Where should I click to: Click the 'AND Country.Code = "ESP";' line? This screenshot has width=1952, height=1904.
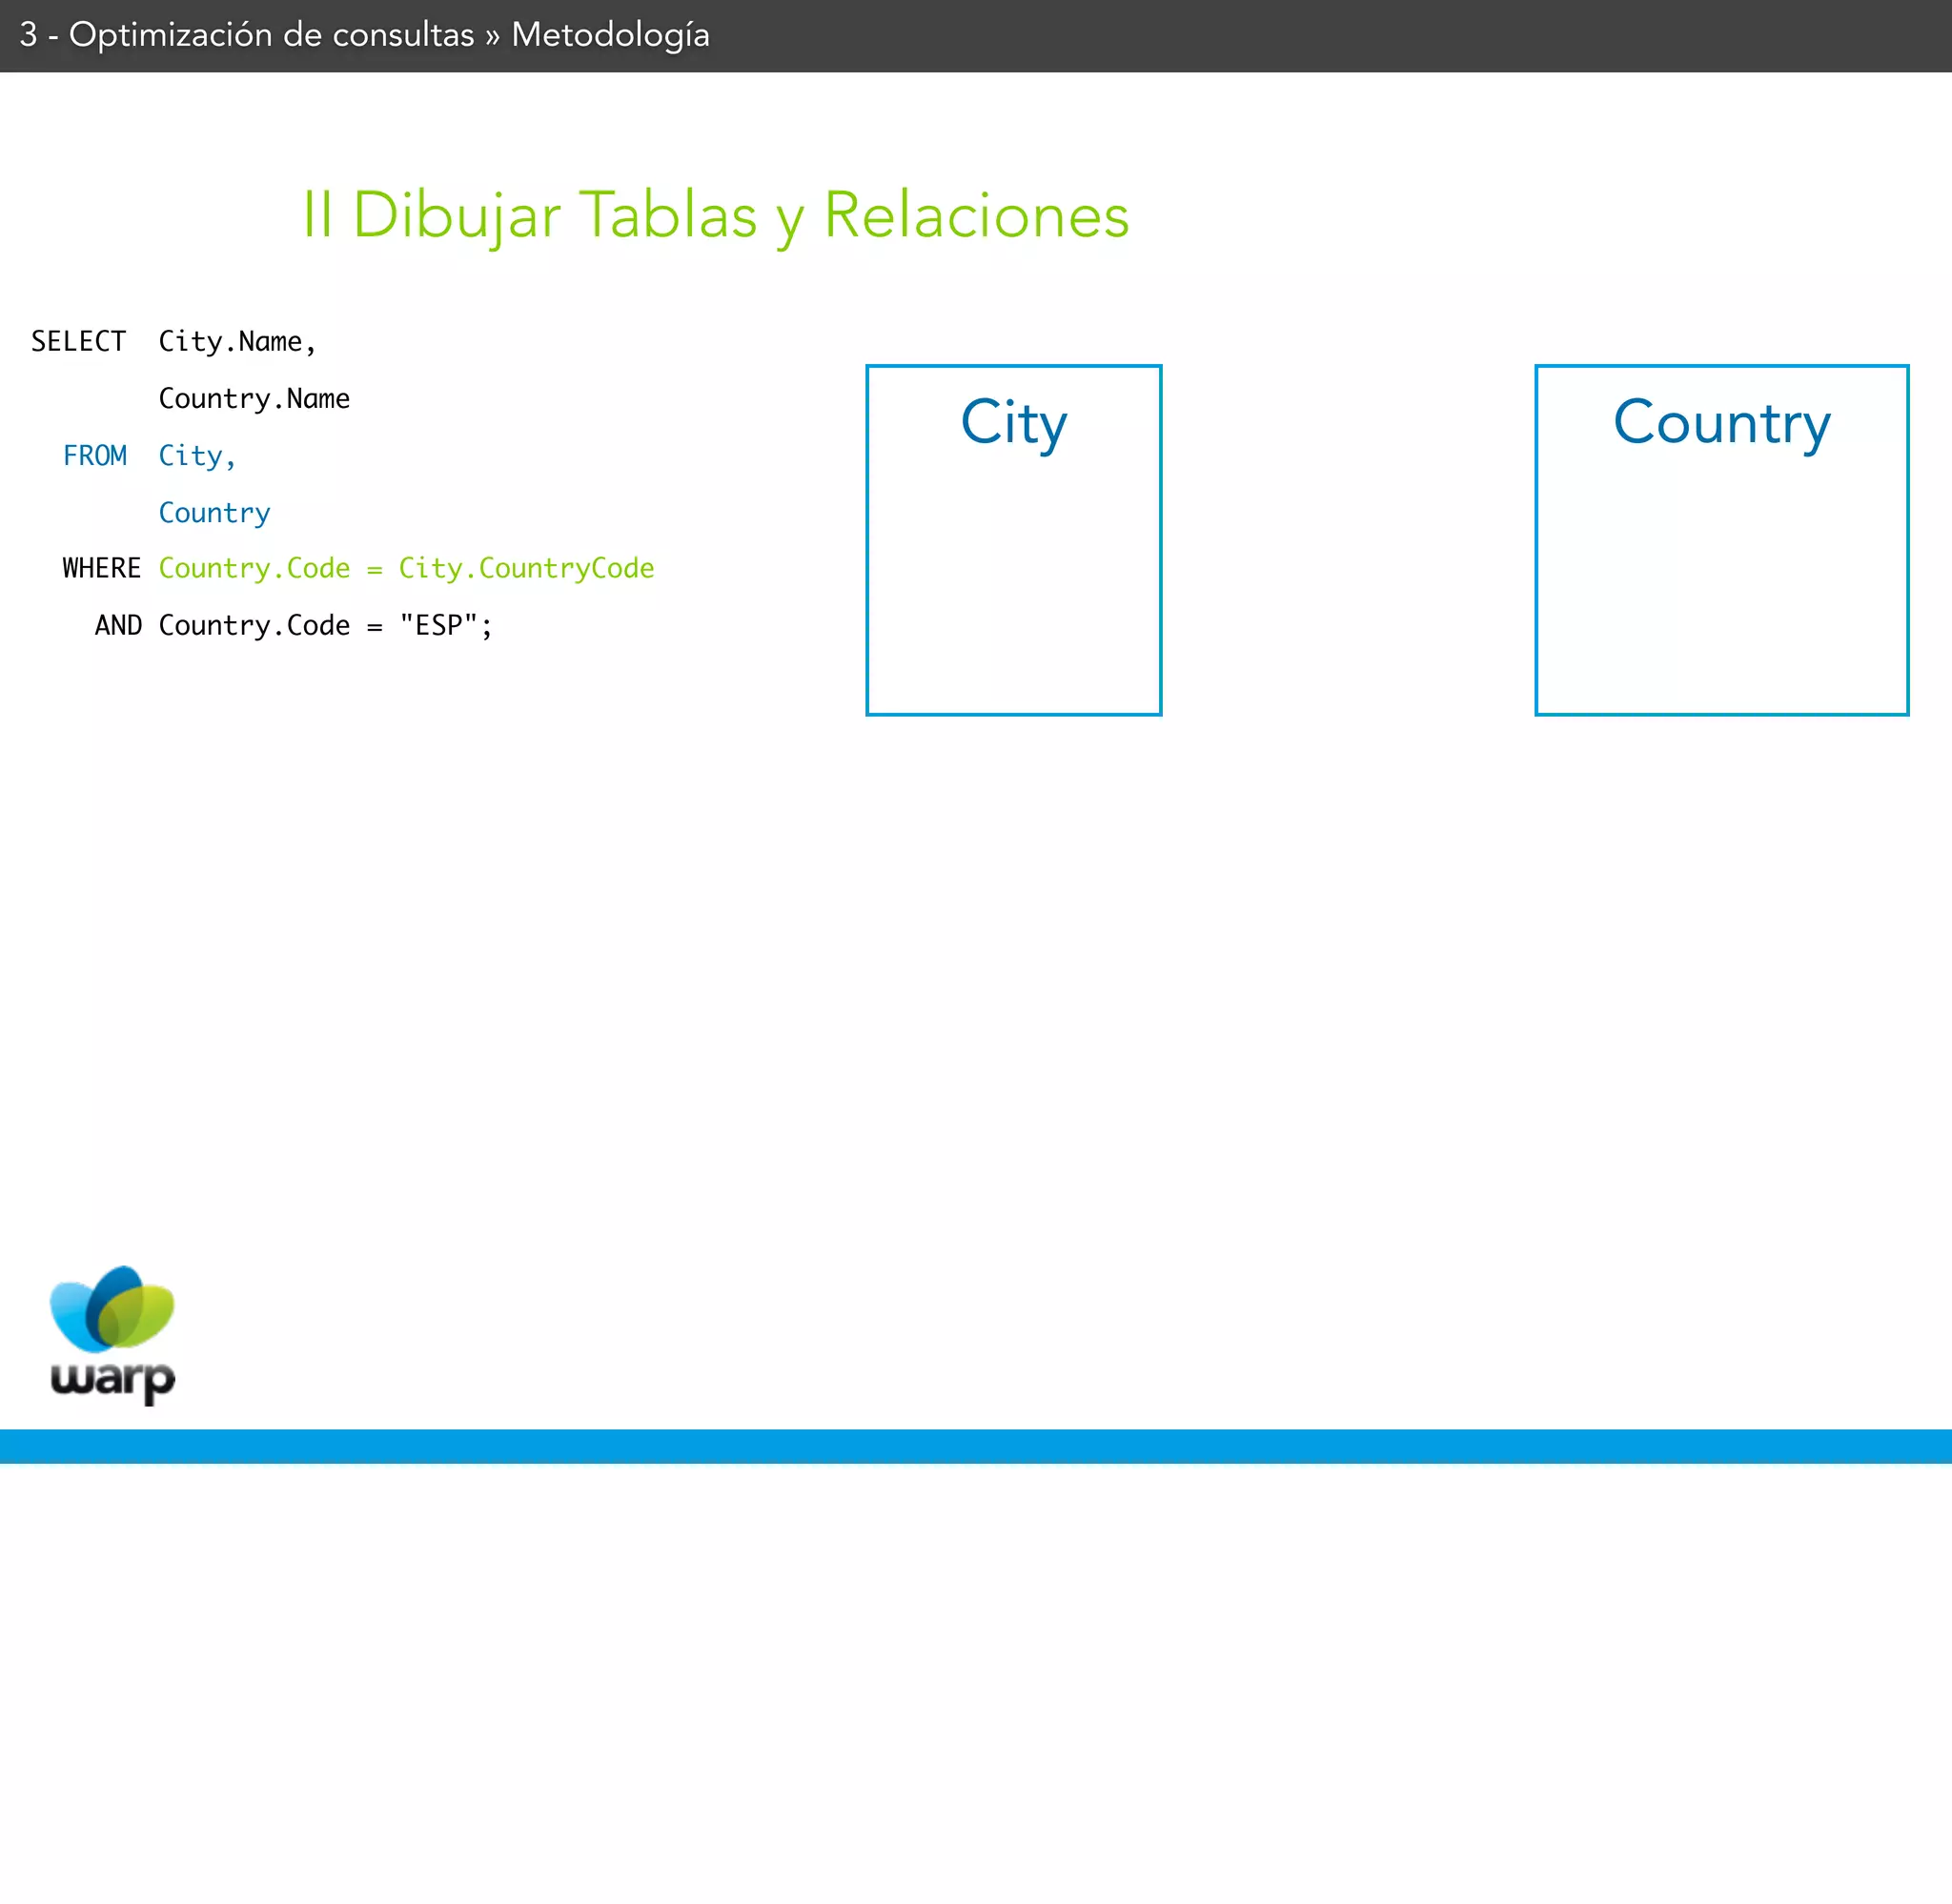click(294, 626)
